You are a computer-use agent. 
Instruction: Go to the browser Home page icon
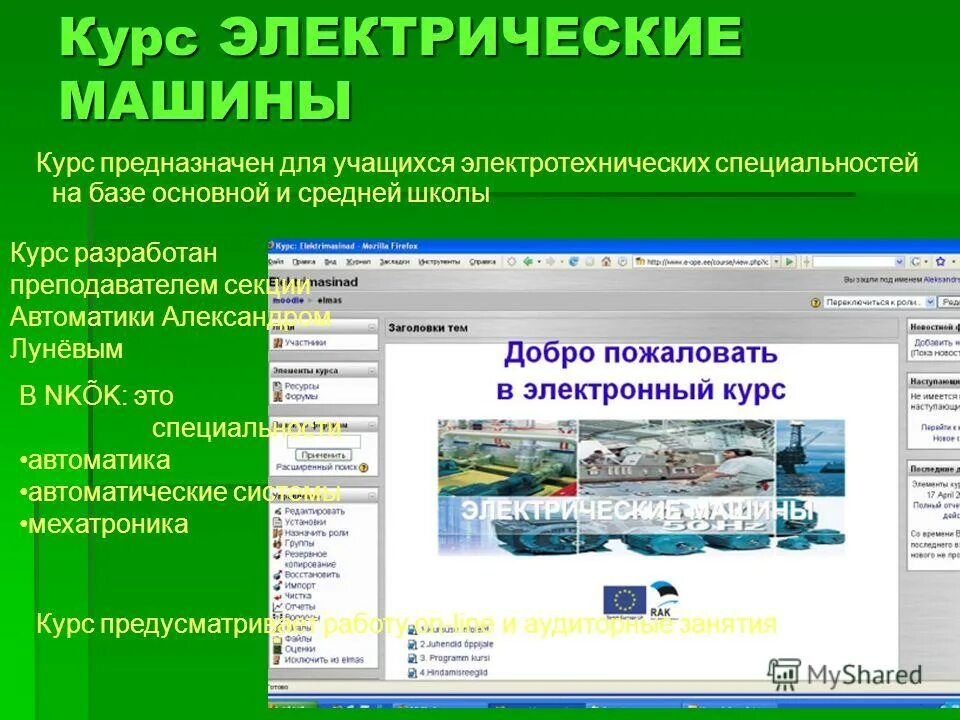coord(606,261)
